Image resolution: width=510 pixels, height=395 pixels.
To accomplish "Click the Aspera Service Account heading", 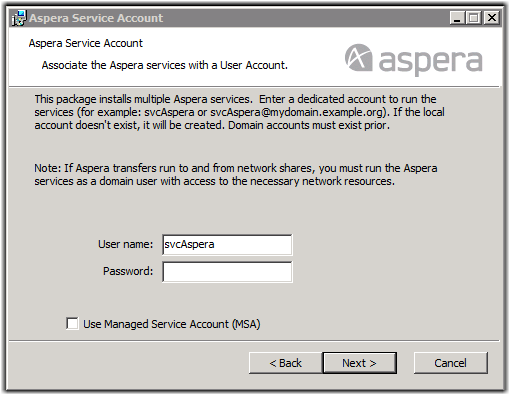I will pyautogui.click(x=86, y=43).
